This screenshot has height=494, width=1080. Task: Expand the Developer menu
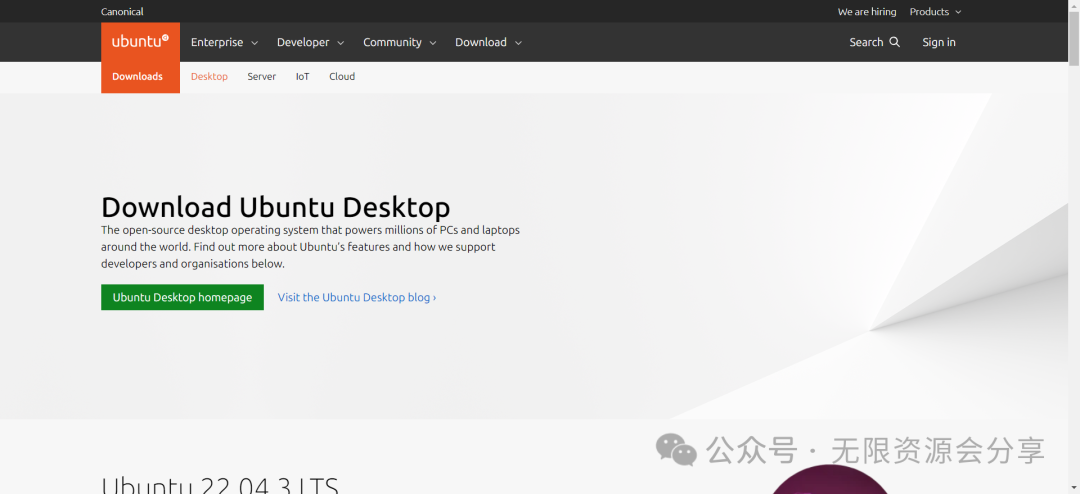tap(311, 42)
